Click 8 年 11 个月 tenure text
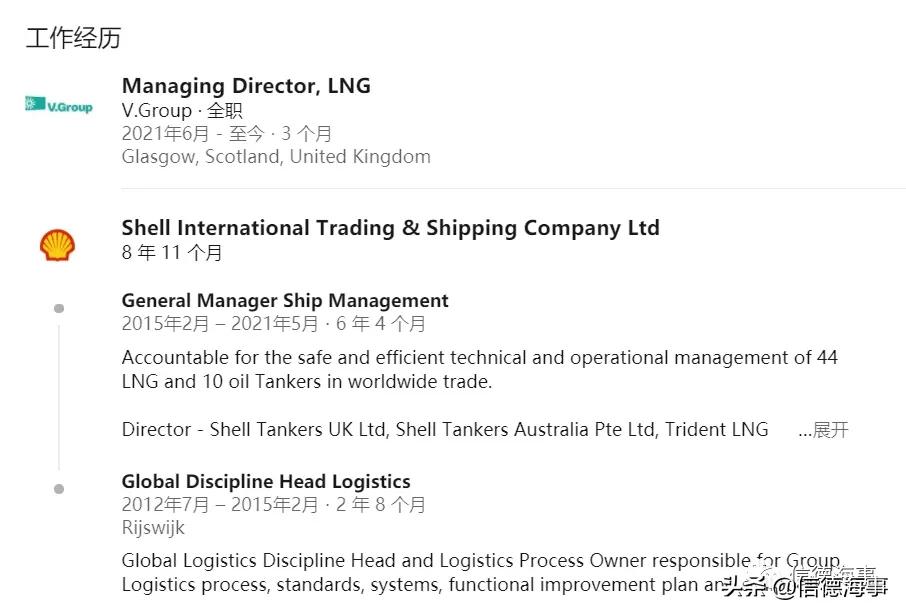906x616 pixels. (172, 253)
